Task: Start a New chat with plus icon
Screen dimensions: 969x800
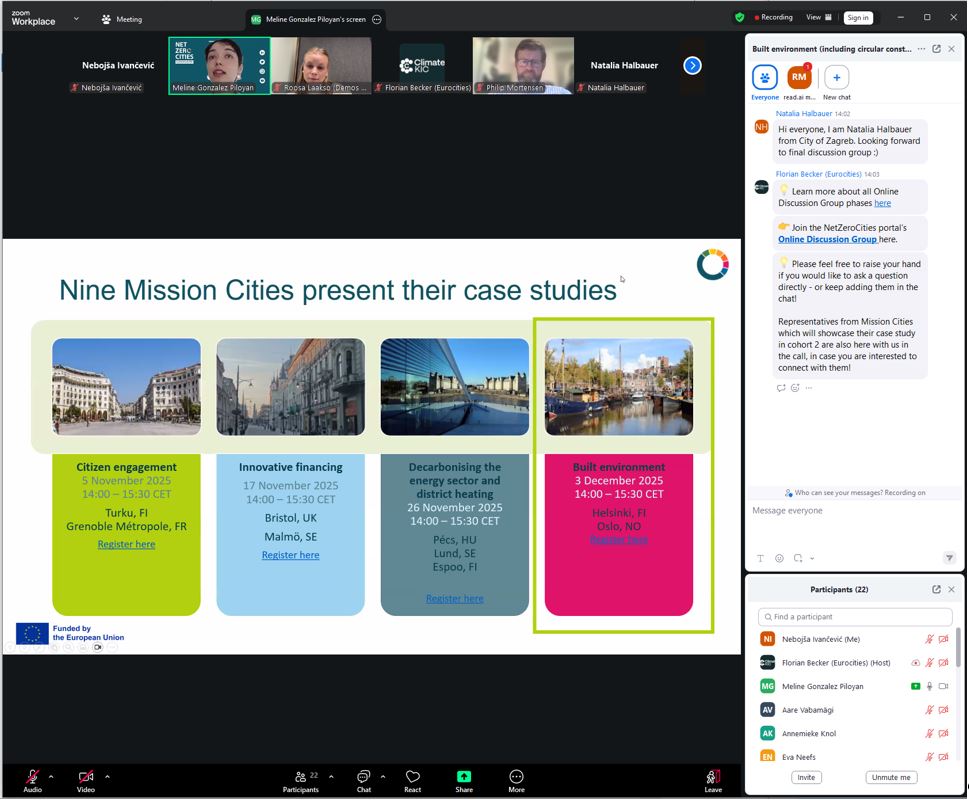Action: pyautogui.click(x=836, y=77)
